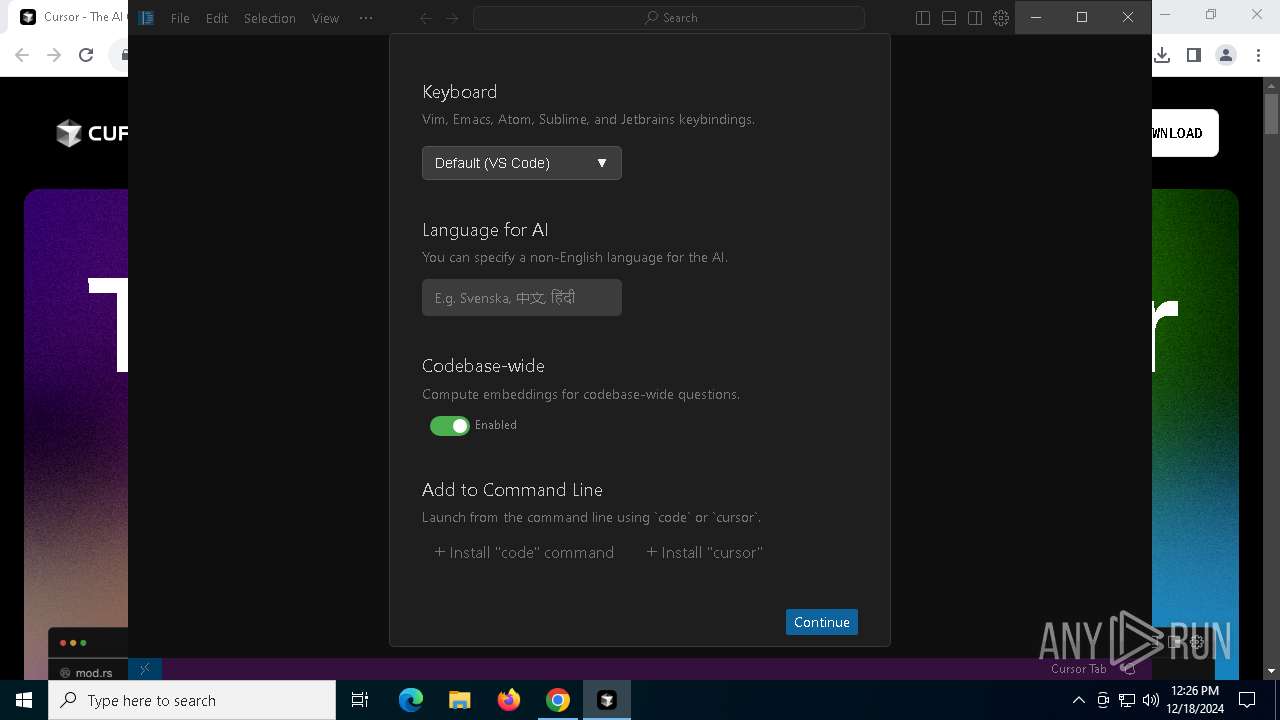Reload the Chrome page
This screenshot has width=1280, height=720.
click(86, 56)
